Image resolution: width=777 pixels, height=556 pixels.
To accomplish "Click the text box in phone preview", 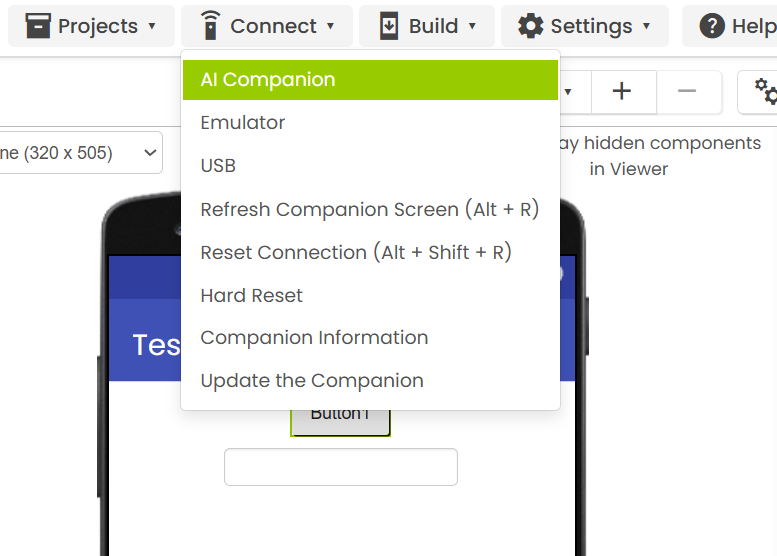I will click(x=340, y=467).
